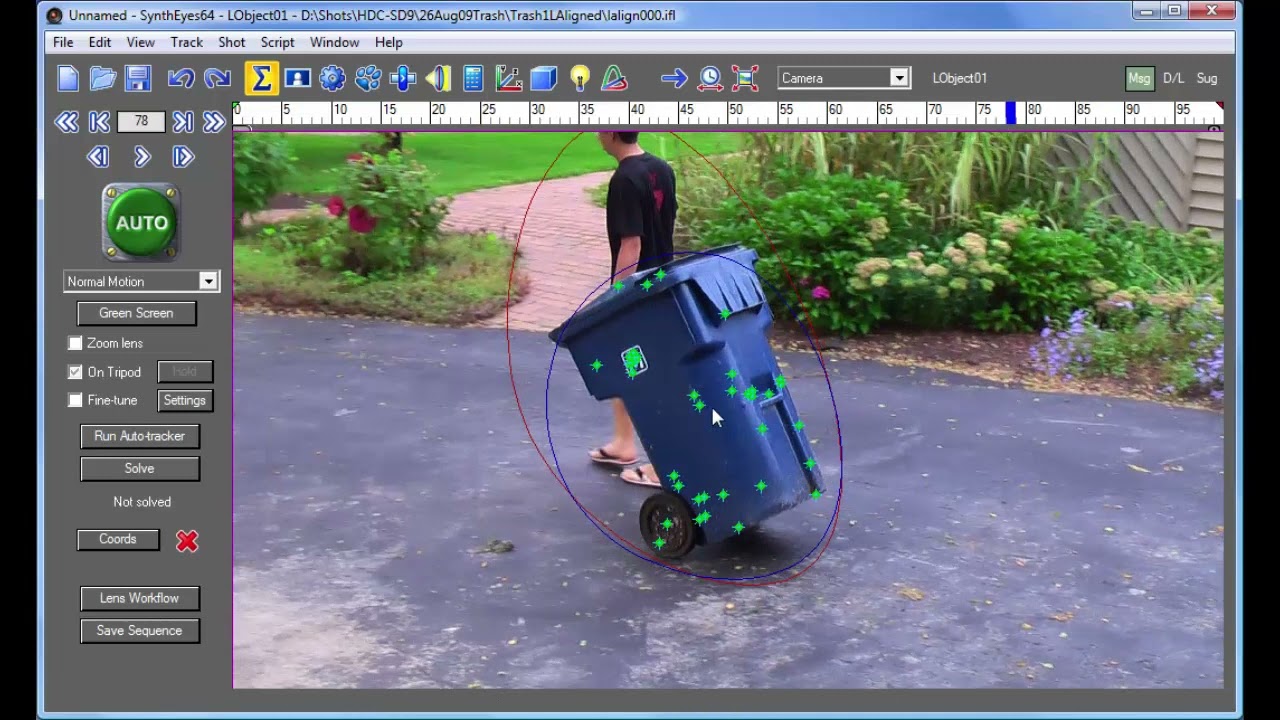Jump to next key with double-right arrows
The image size is (1280, 720).
pyautogui.click(x=214, y=122)
